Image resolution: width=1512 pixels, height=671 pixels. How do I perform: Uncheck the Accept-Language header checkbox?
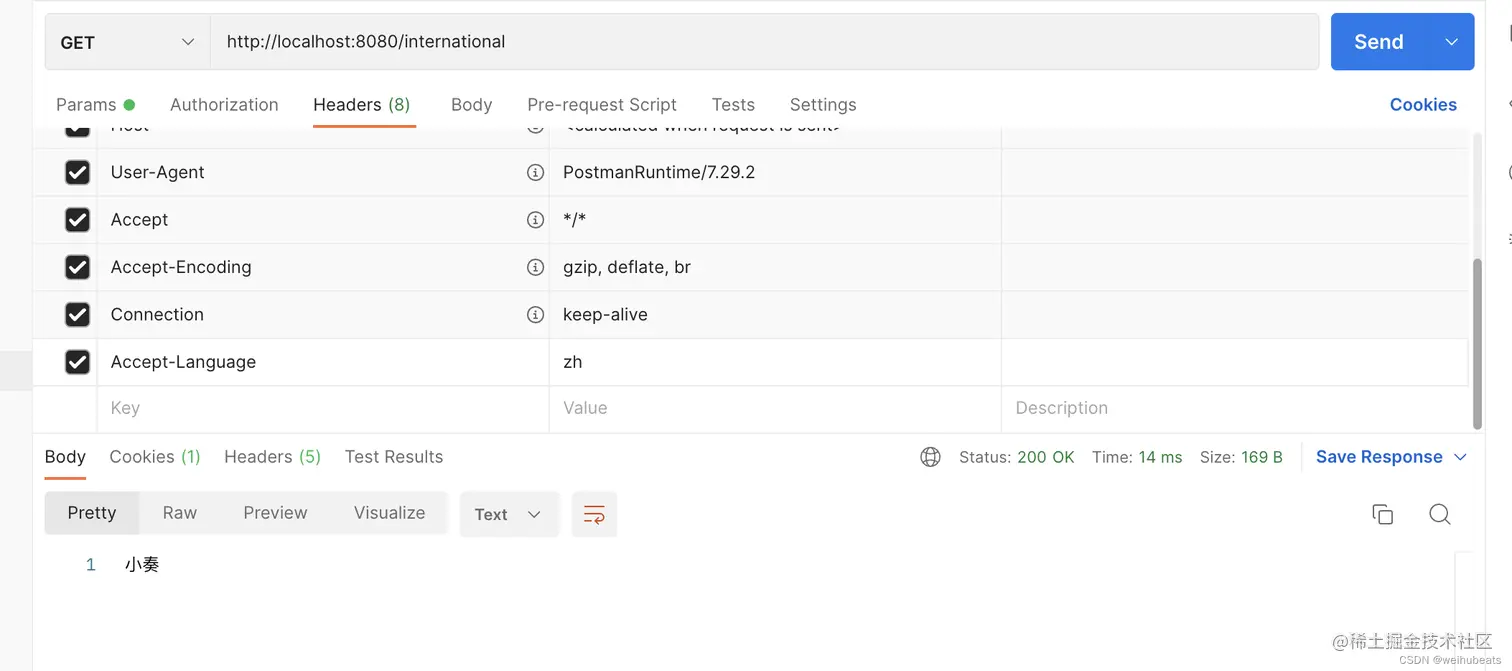click(77, 362)
